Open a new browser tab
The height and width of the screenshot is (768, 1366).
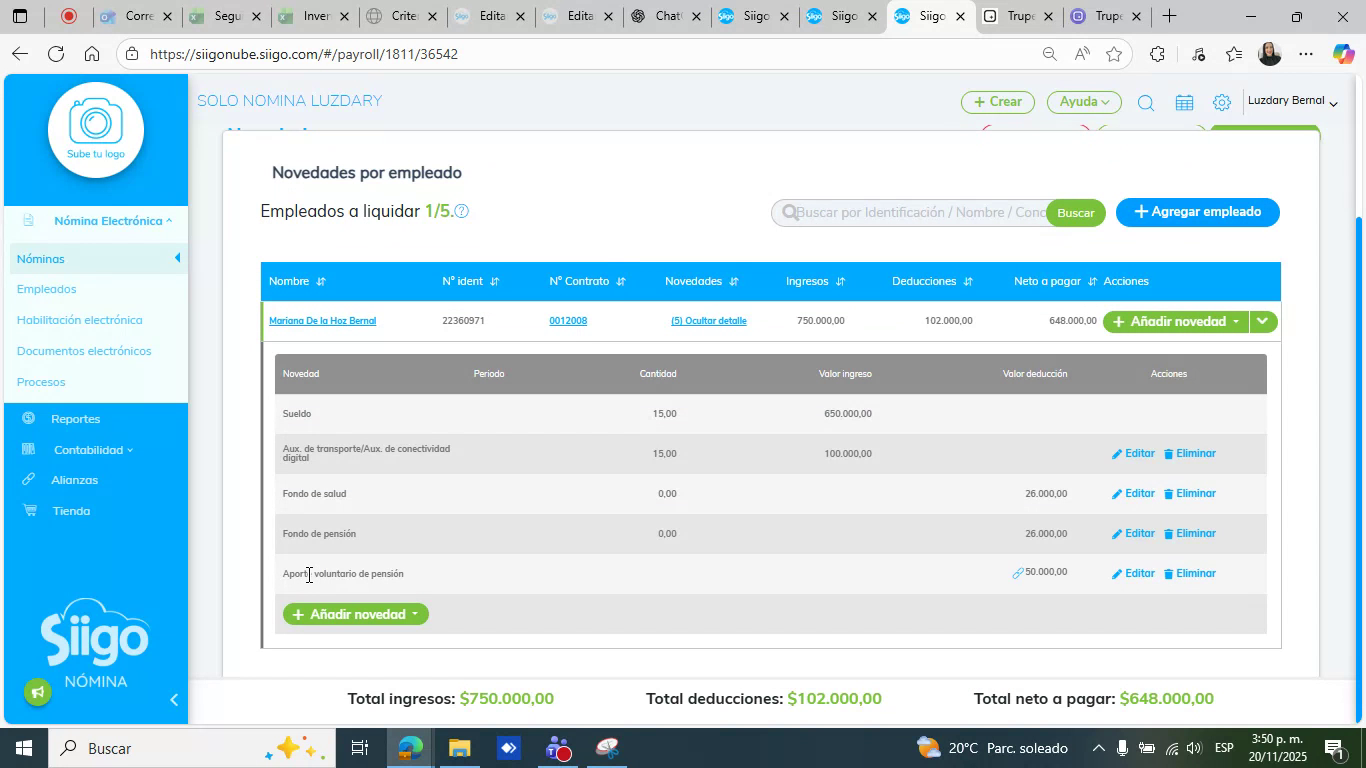[x=1168, y=16]
